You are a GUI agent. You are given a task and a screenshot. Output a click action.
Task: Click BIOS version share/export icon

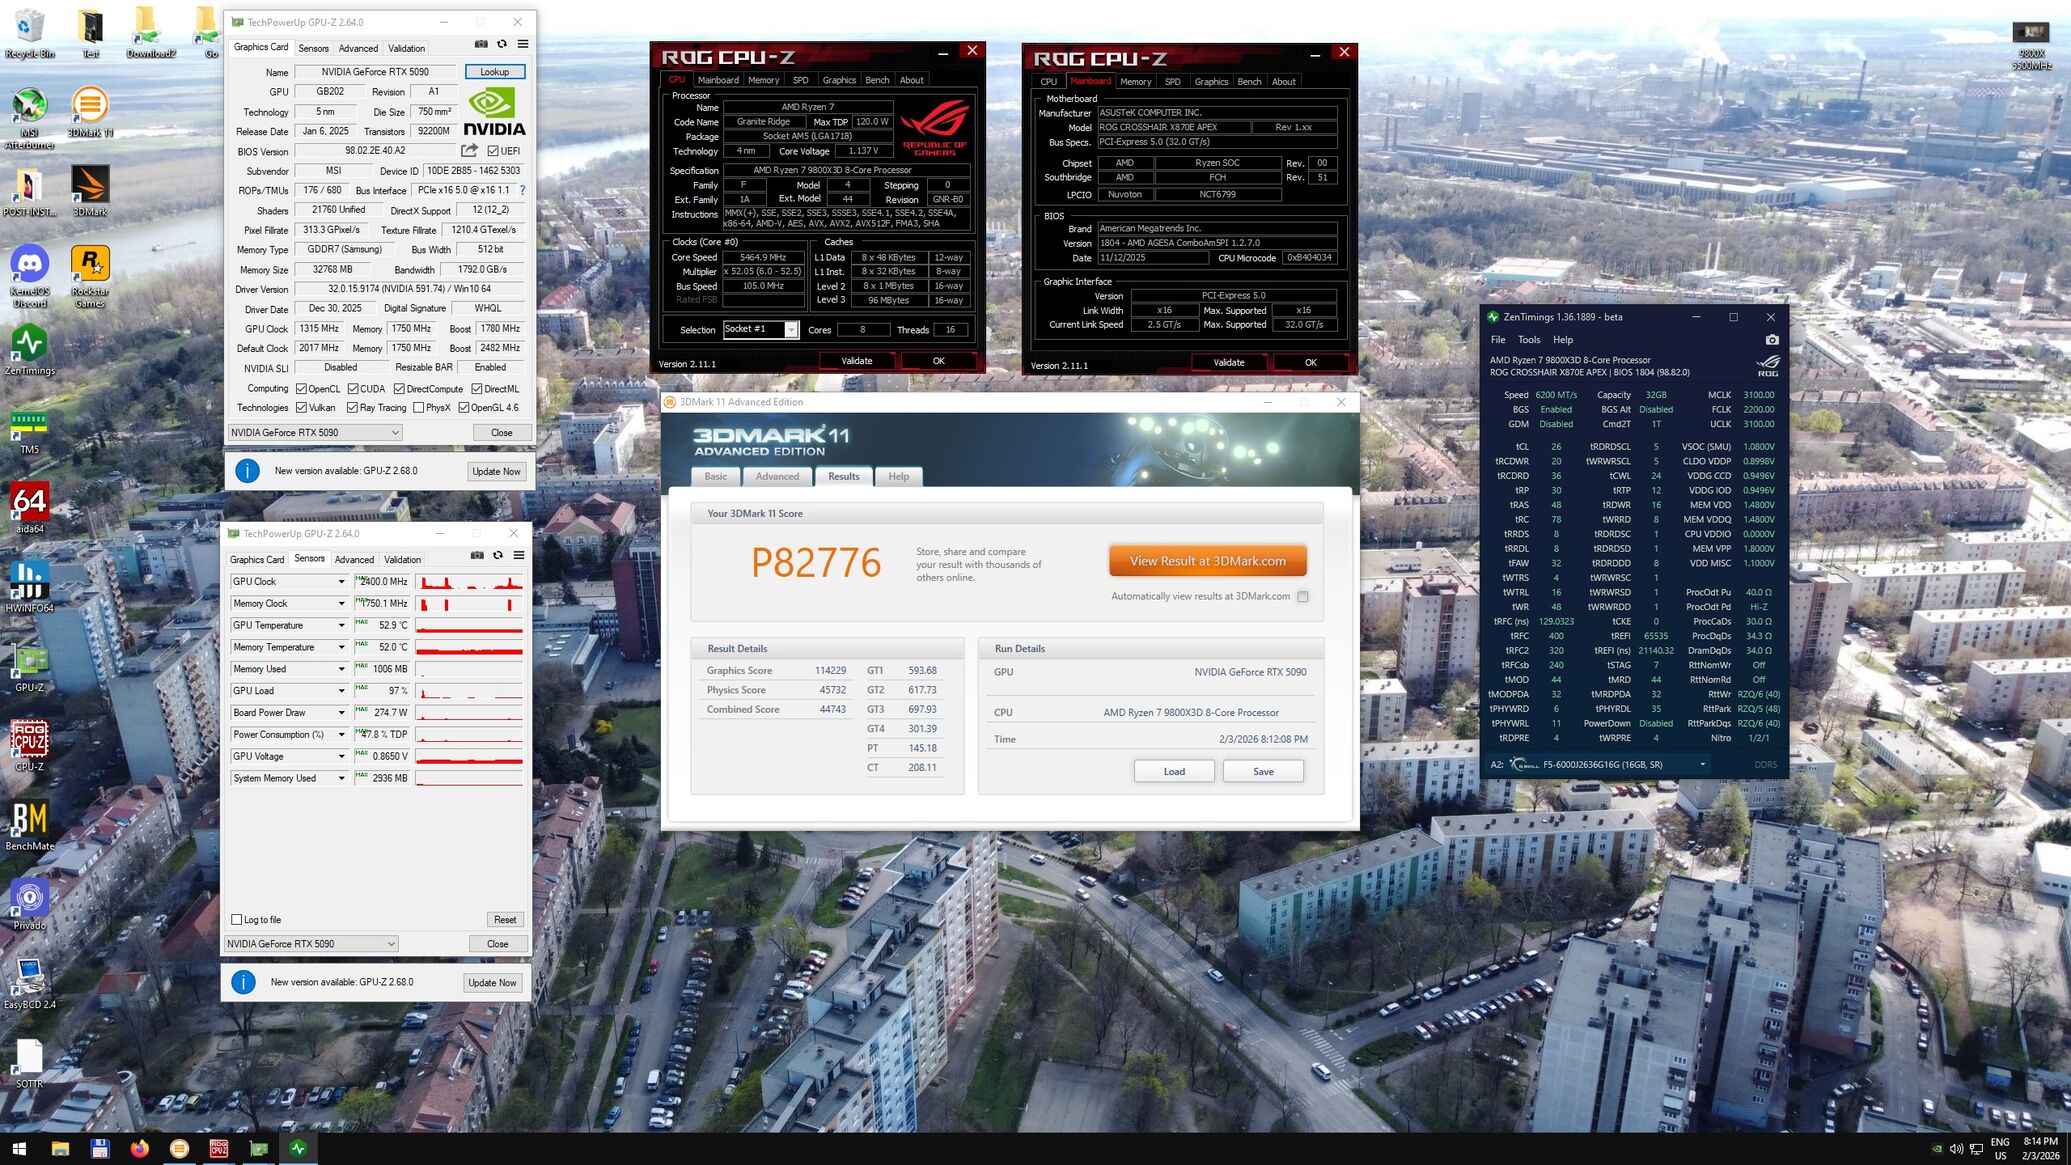[x=469, y=151]
